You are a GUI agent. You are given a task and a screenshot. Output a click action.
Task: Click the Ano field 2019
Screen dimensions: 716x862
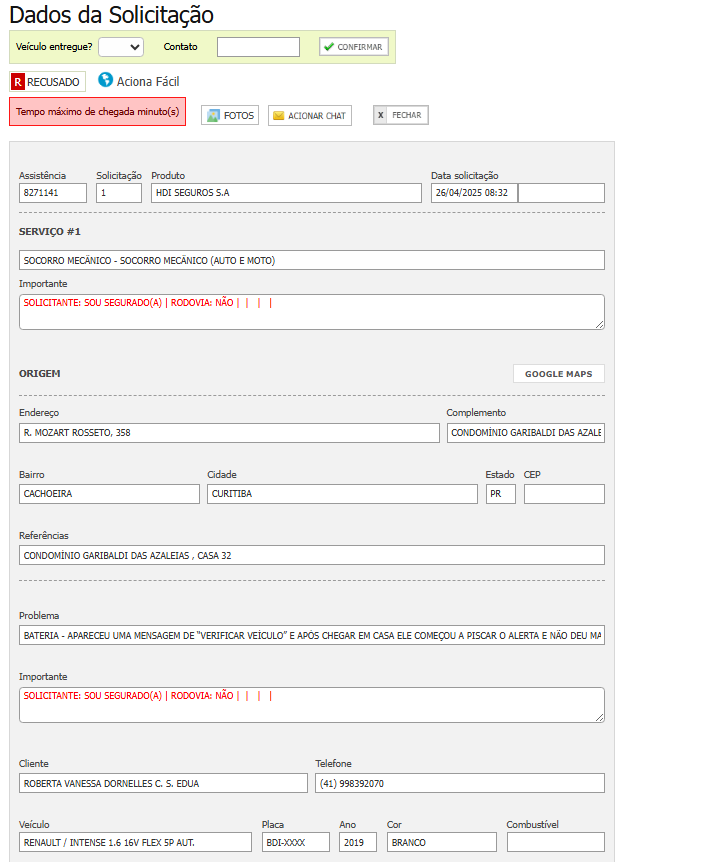(x=358, y=842)
